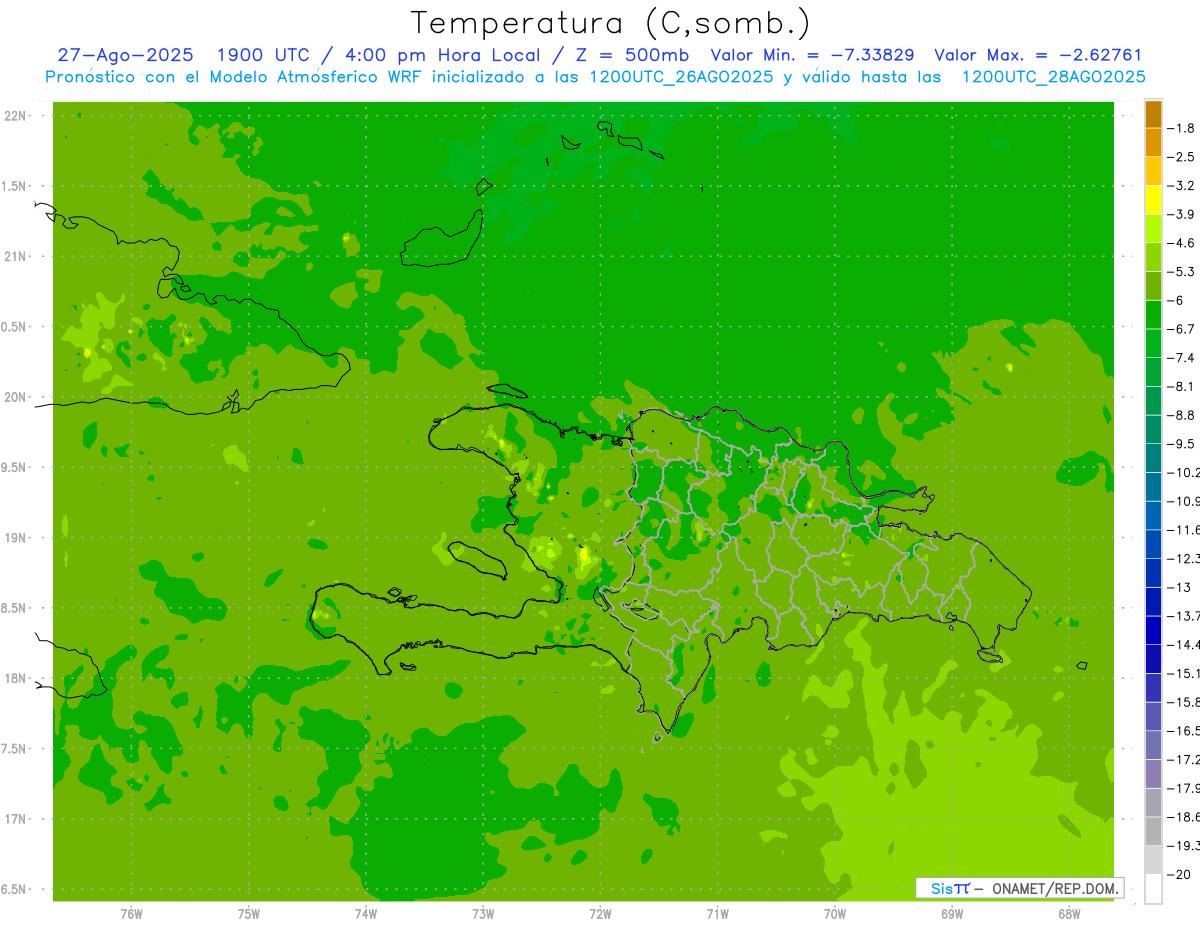The image size is (1200, 927).
Task: Click the '17N' latitude axis label
Action: 15,819
